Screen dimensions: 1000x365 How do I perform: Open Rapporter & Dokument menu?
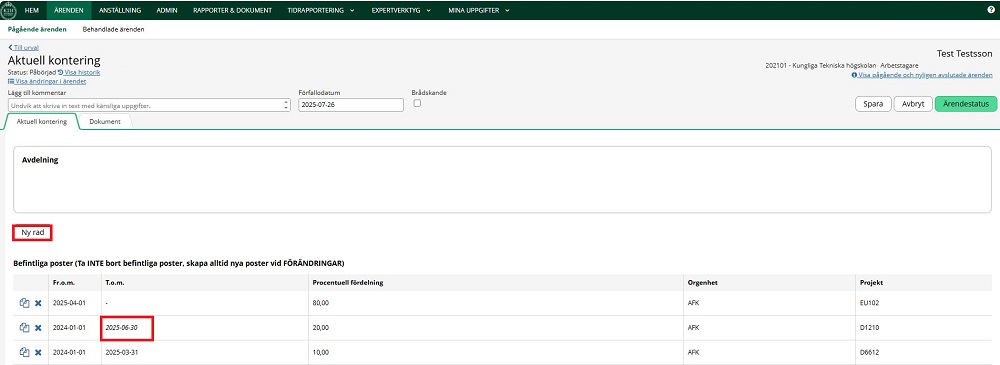[x=232, y=10]
